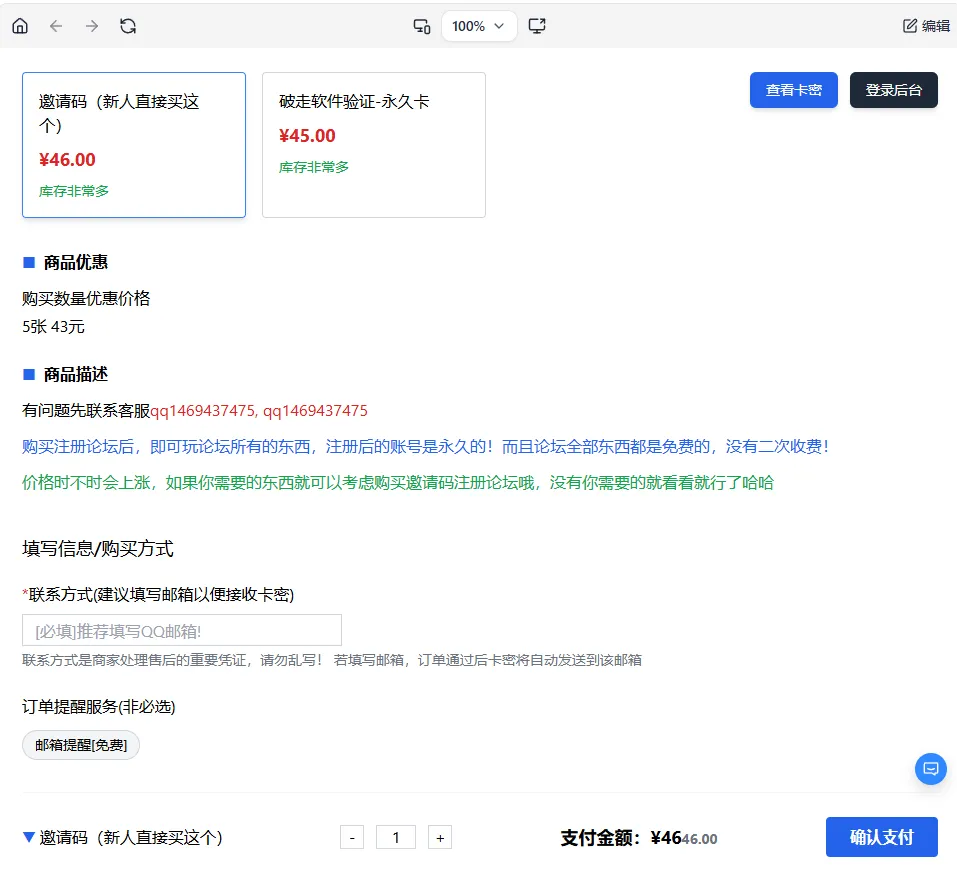The image size is (957, 890).
Task: Open the chat support bubble
Action: [930, 769]
